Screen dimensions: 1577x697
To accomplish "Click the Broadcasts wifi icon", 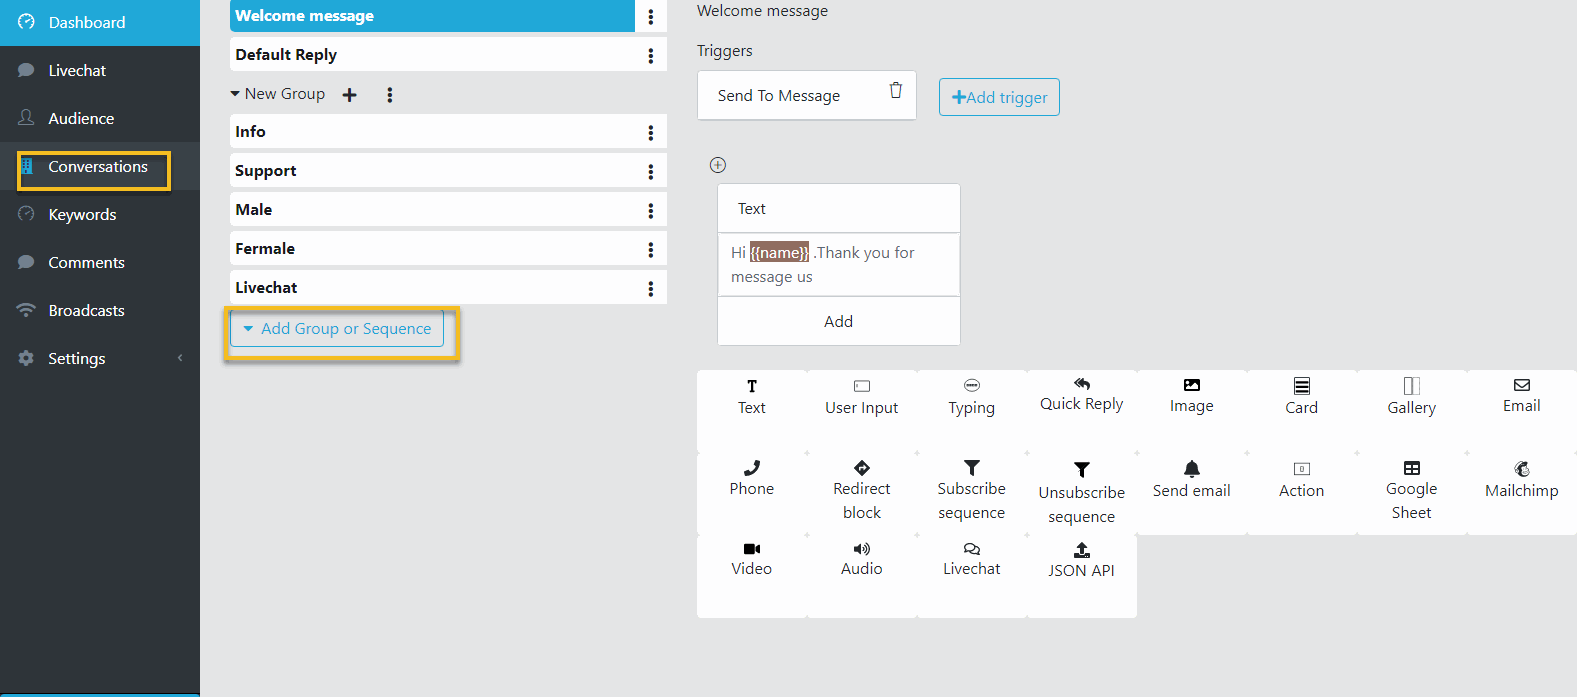I will 26,310.
